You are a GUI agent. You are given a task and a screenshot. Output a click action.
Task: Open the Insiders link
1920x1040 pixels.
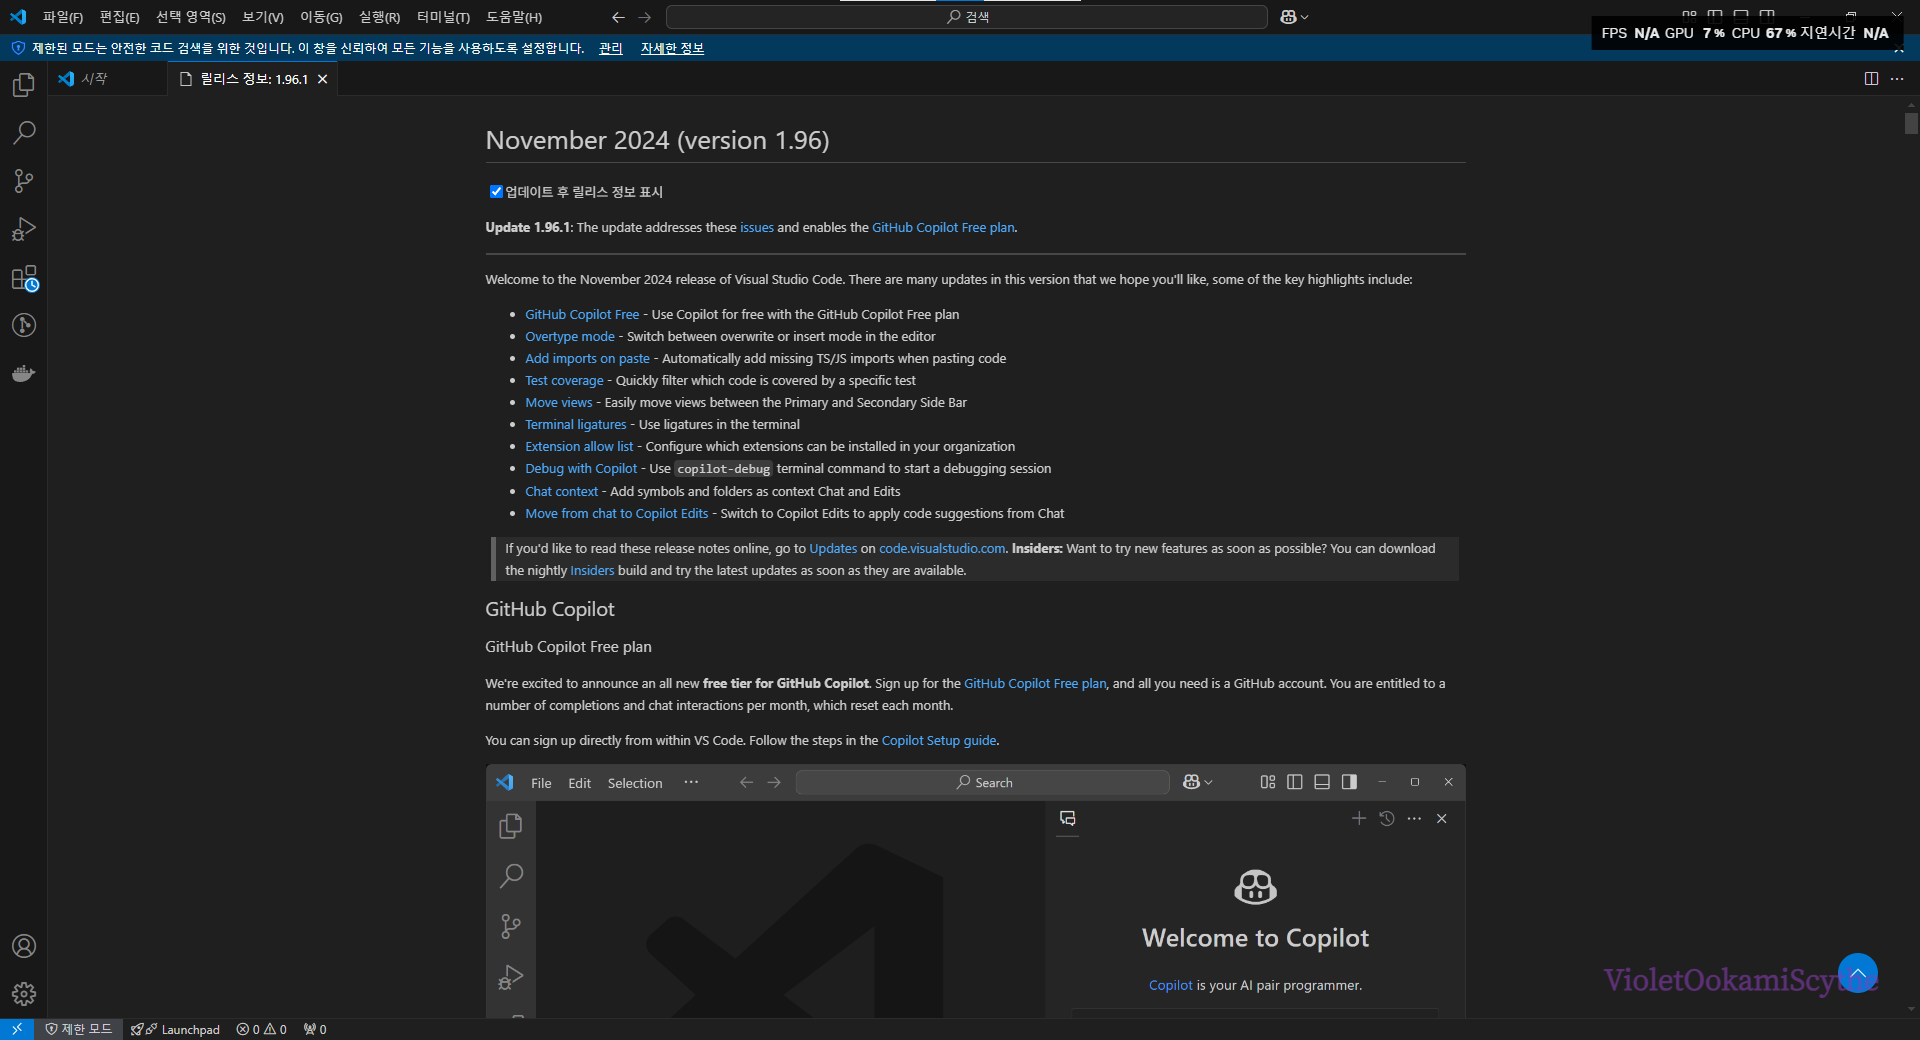(x=592, y=571)
